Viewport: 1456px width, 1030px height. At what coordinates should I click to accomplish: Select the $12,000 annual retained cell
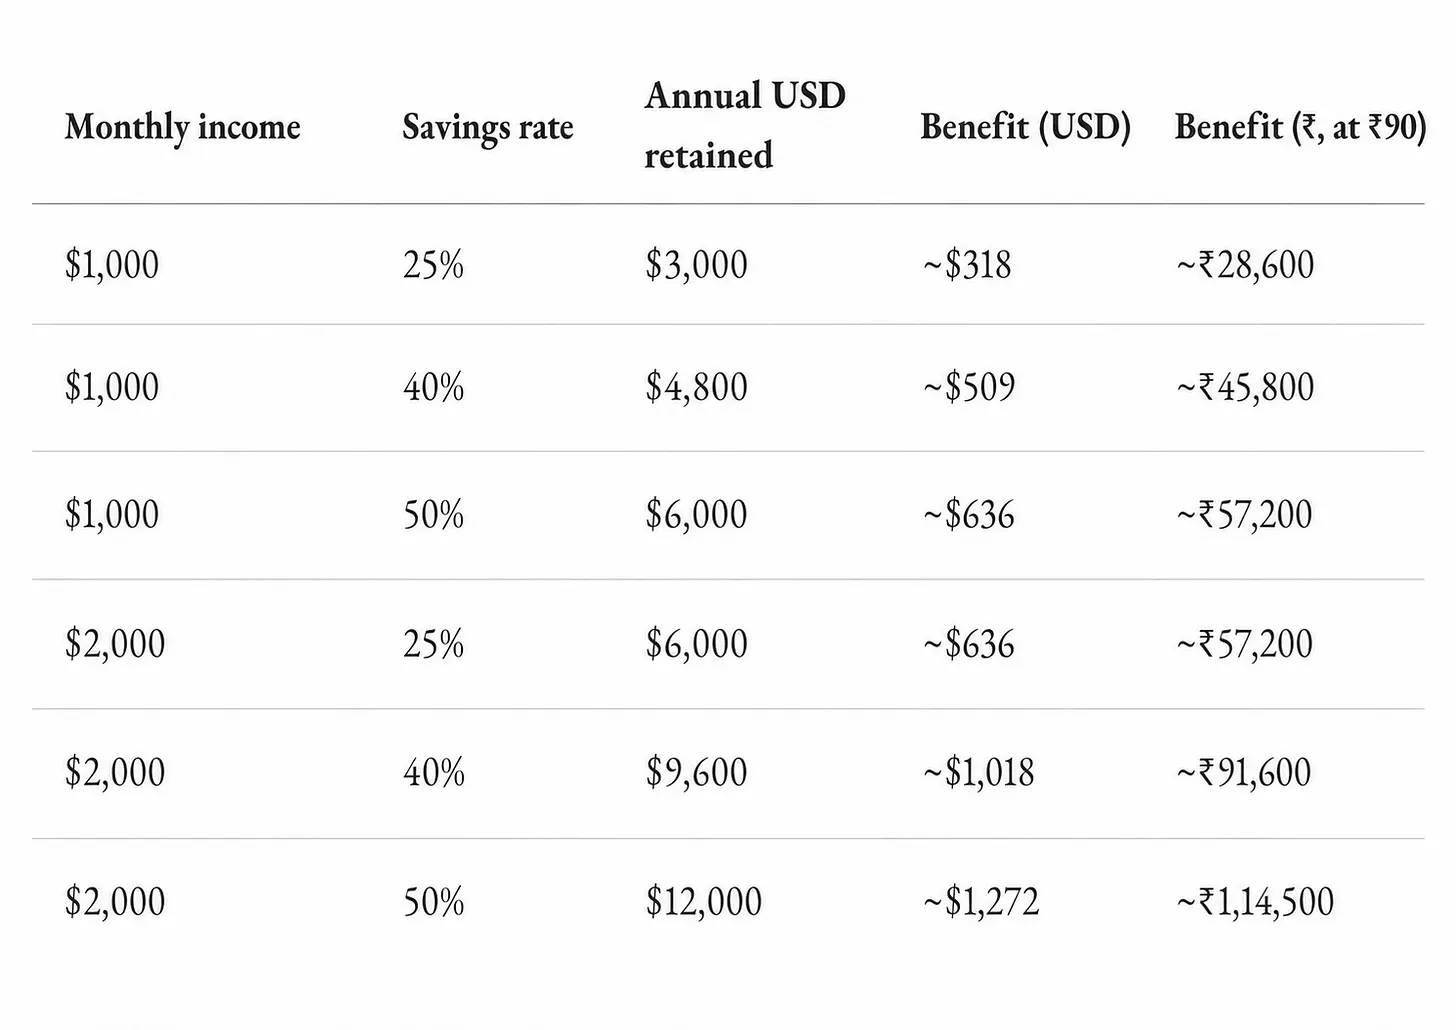click(703, 902)
